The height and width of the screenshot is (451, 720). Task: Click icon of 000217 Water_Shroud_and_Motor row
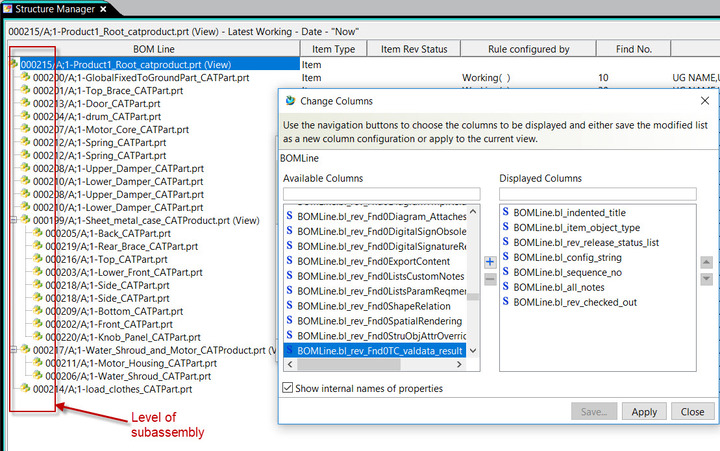[x=25, y=350]
